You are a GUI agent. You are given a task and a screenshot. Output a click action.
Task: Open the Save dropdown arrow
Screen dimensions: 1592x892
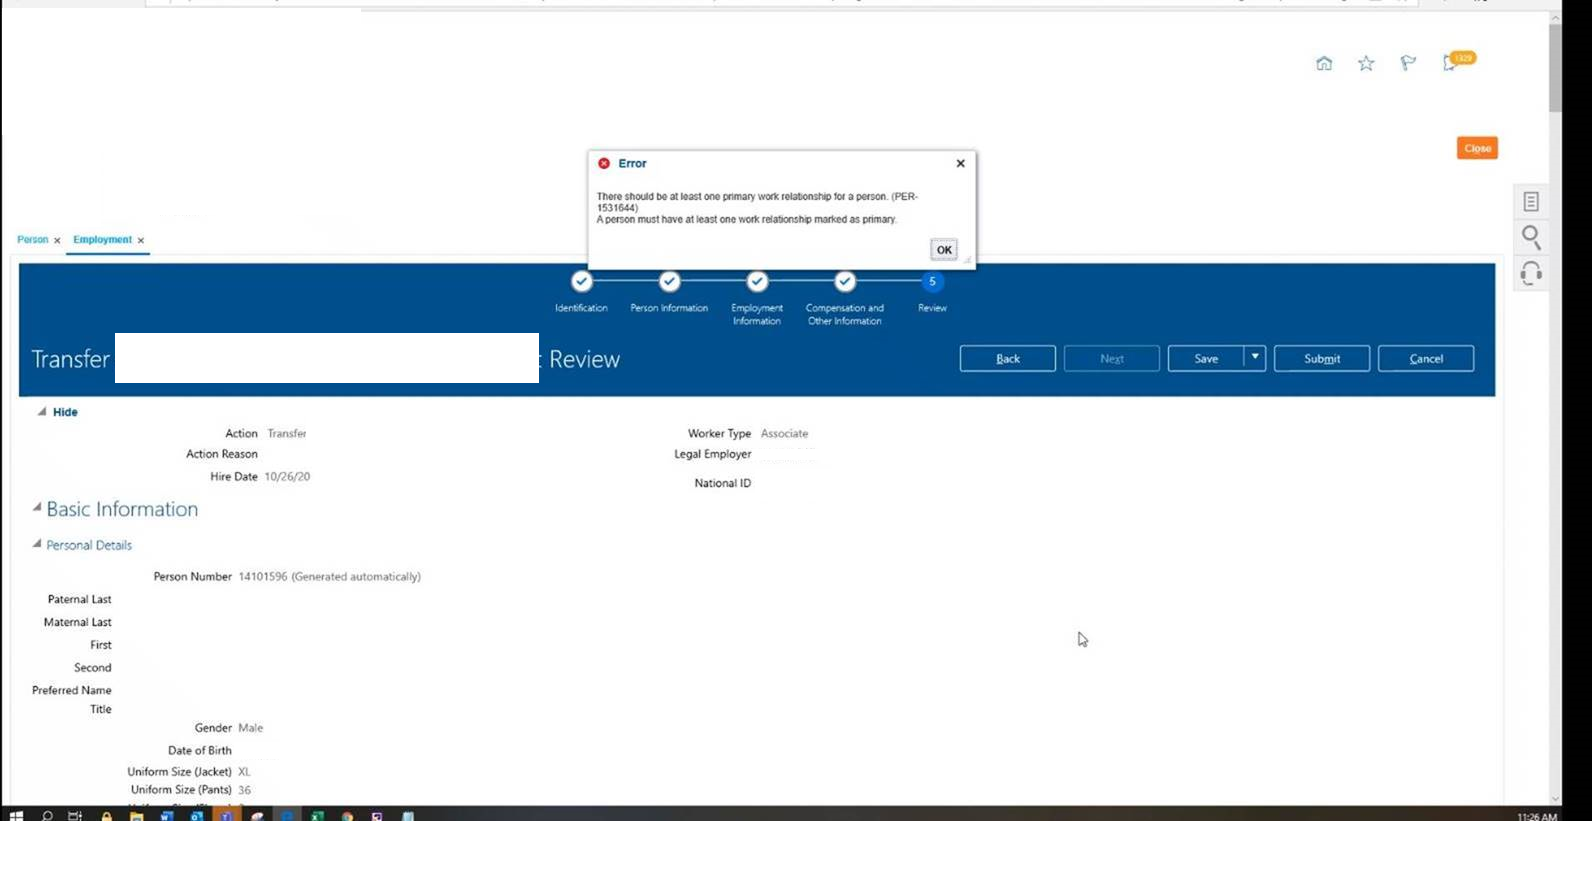pos(1255,358)
